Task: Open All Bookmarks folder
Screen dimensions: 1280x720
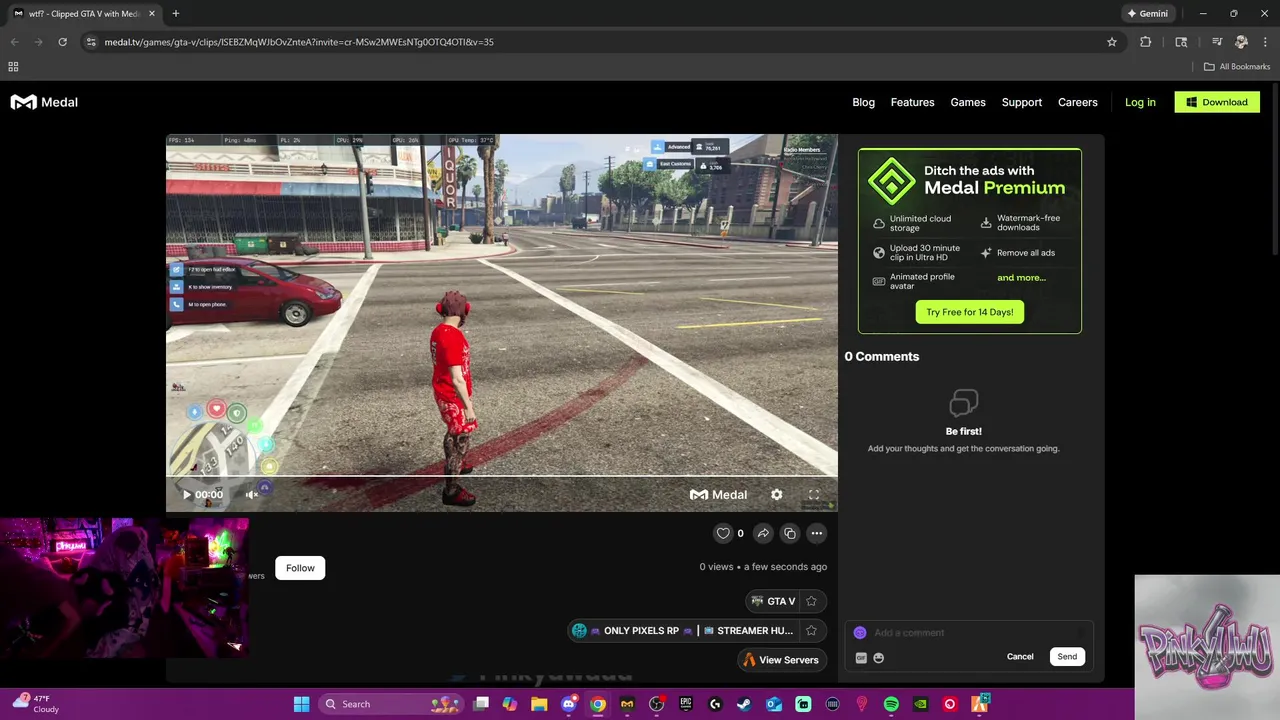Action: coord(1237,67)
